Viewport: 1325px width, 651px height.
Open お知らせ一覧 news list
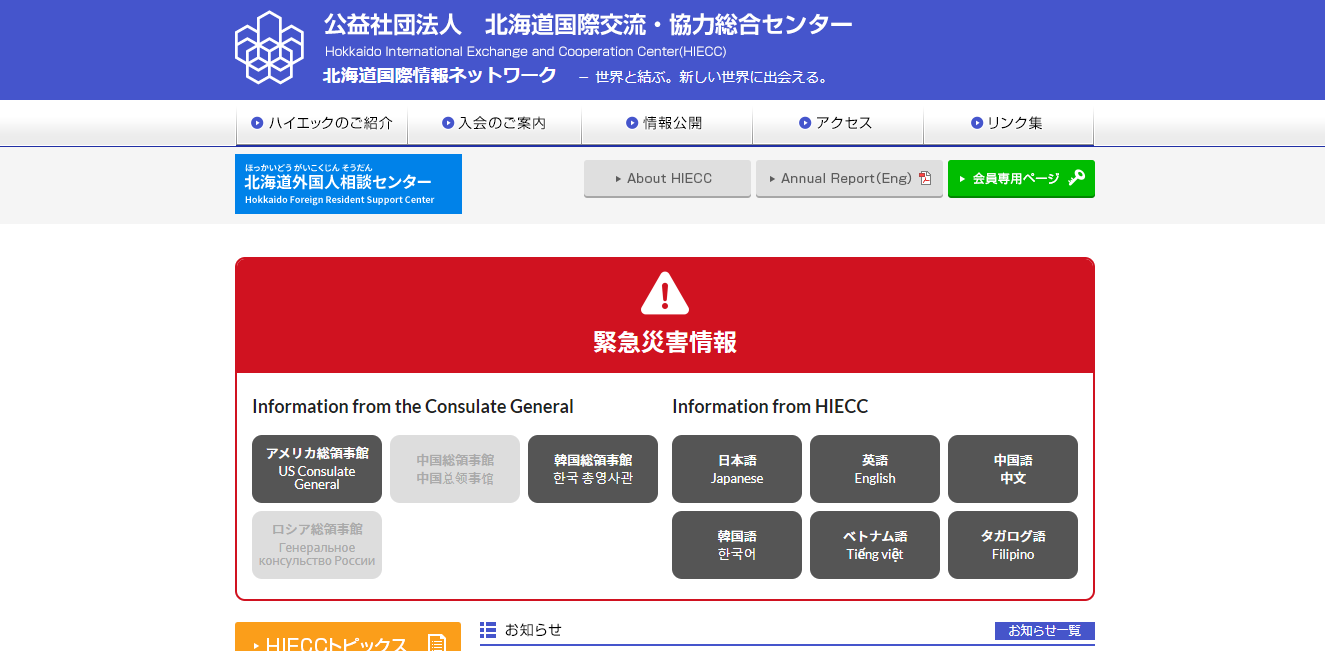1045,631
